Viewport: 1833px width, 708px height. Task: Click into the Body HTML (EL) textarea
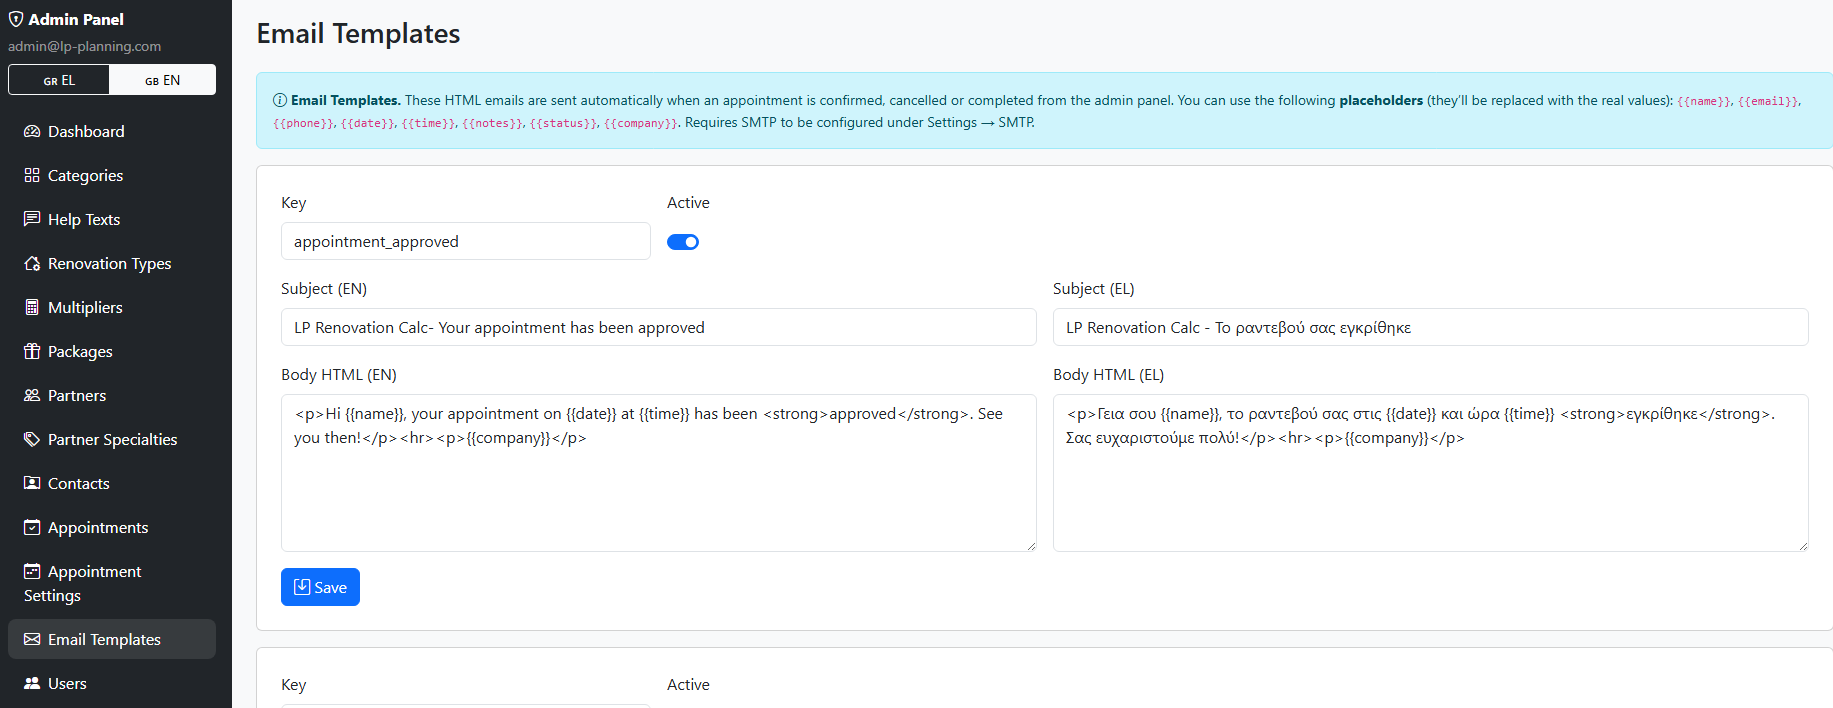[1431, 473]
